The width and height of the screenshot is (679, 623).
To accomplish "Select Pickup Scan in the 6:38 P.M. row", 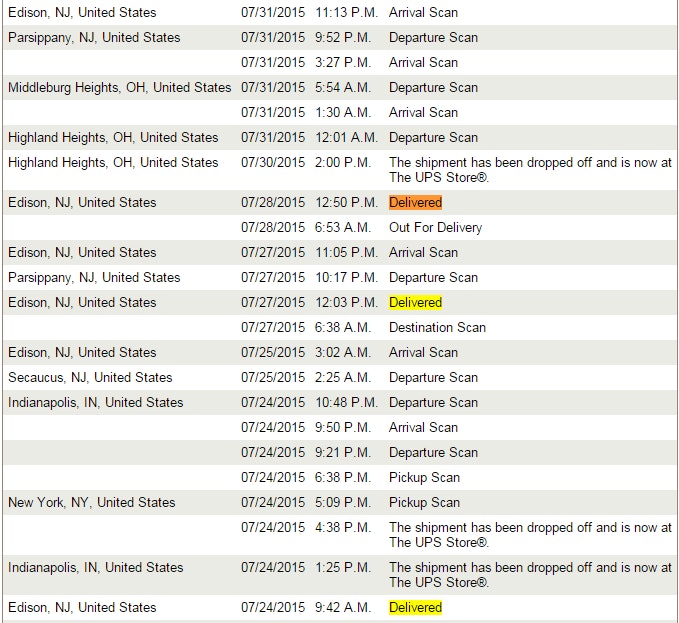I will click(x=424, y=477).
